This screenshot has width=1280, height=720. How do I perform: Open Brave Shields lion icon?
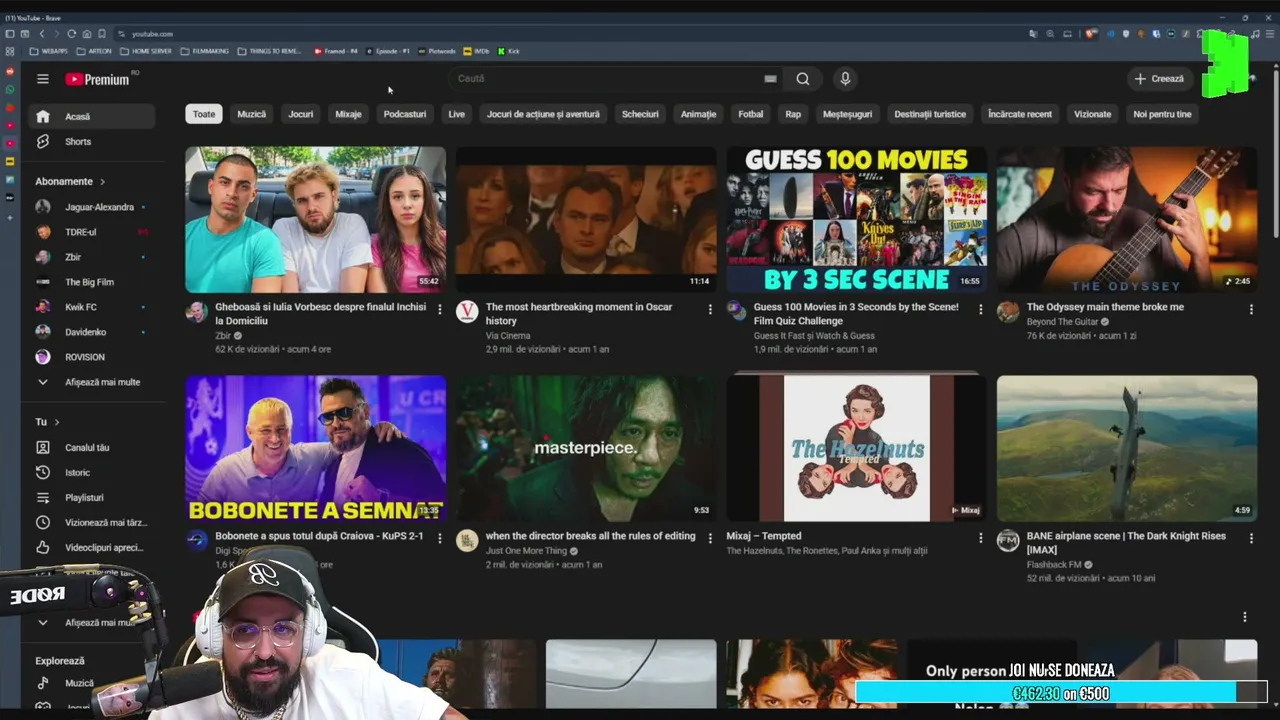pyautogui.click(x=1092, y=34)
